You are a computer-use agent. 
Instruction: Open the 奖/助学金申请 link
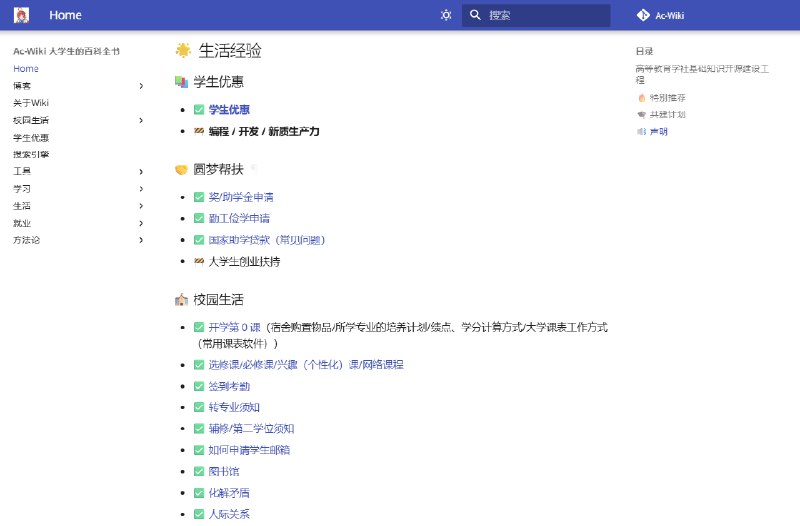point(241,197)
